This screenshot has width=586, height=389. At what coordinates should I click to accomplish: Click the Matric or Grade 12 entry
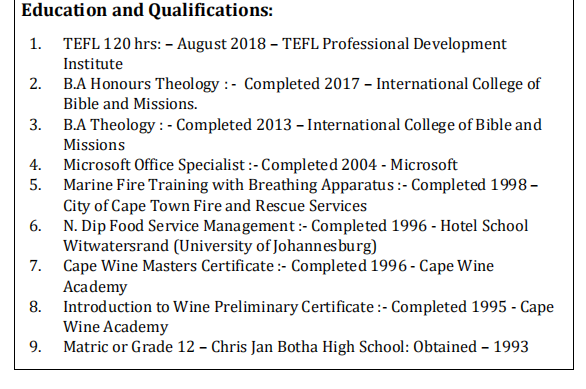point(296,347)
